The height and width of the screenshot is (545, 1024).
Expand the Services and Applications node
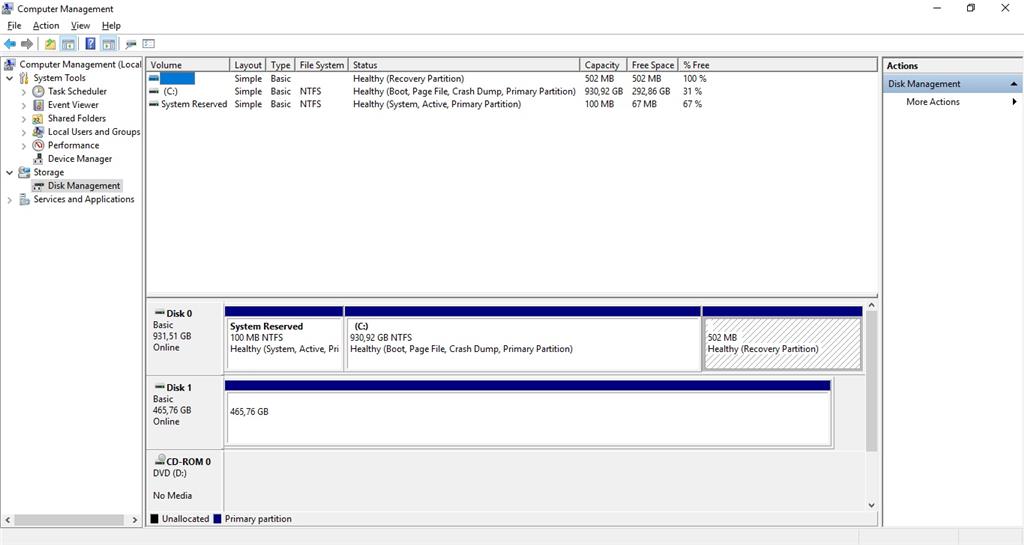[x=9, y=200]
